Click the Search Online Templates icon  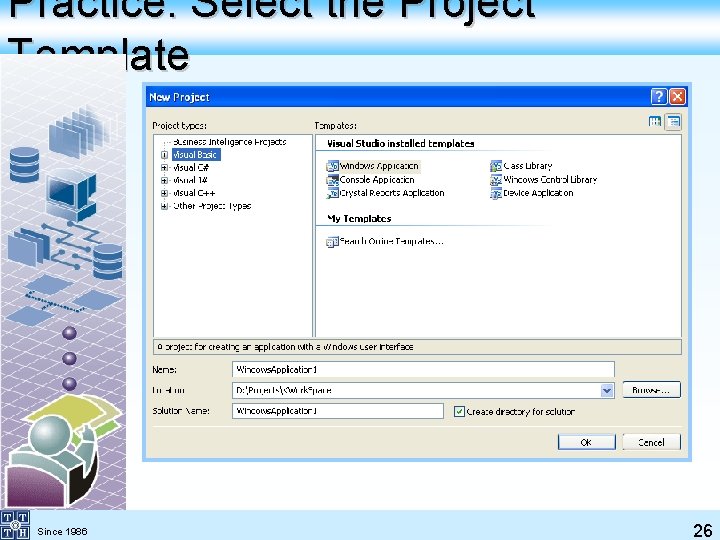click(332, 242)
